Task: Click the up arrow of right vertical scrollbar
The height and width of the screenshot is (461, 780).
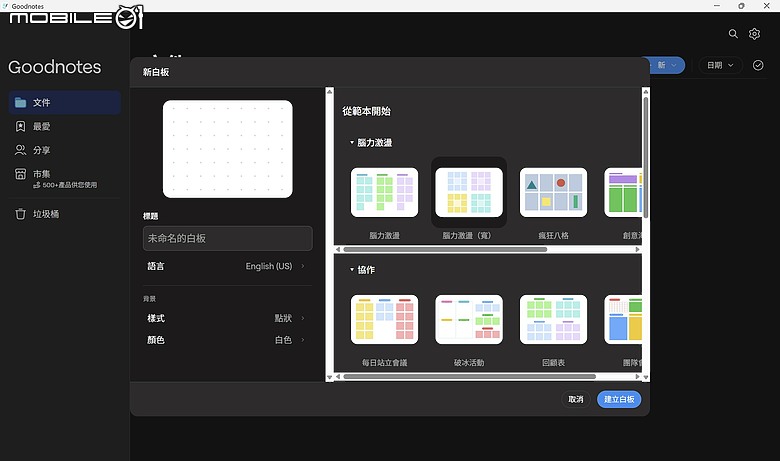Action: point(646,92)
